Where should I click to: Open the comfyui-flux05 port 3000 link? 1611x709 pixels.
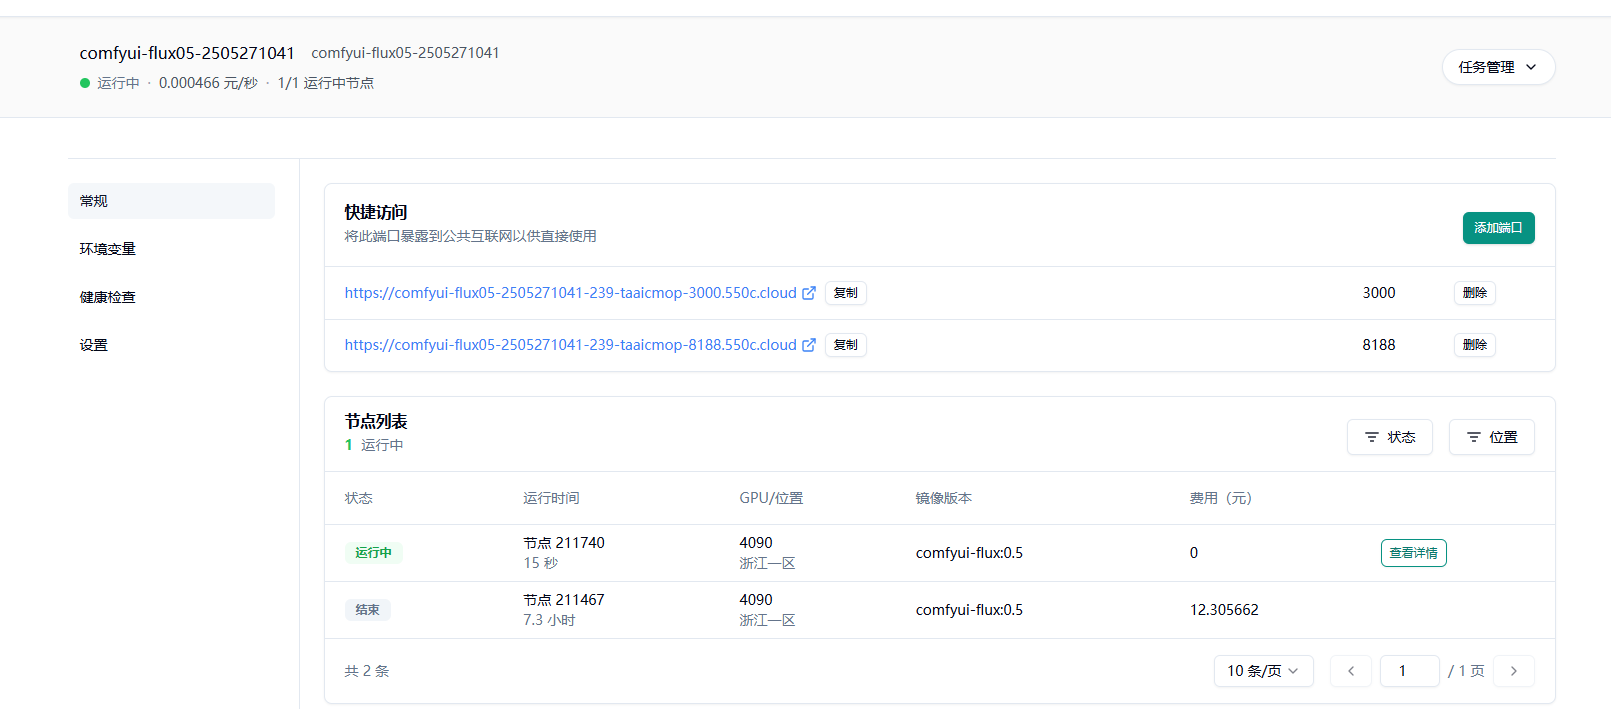pos(570,293)
